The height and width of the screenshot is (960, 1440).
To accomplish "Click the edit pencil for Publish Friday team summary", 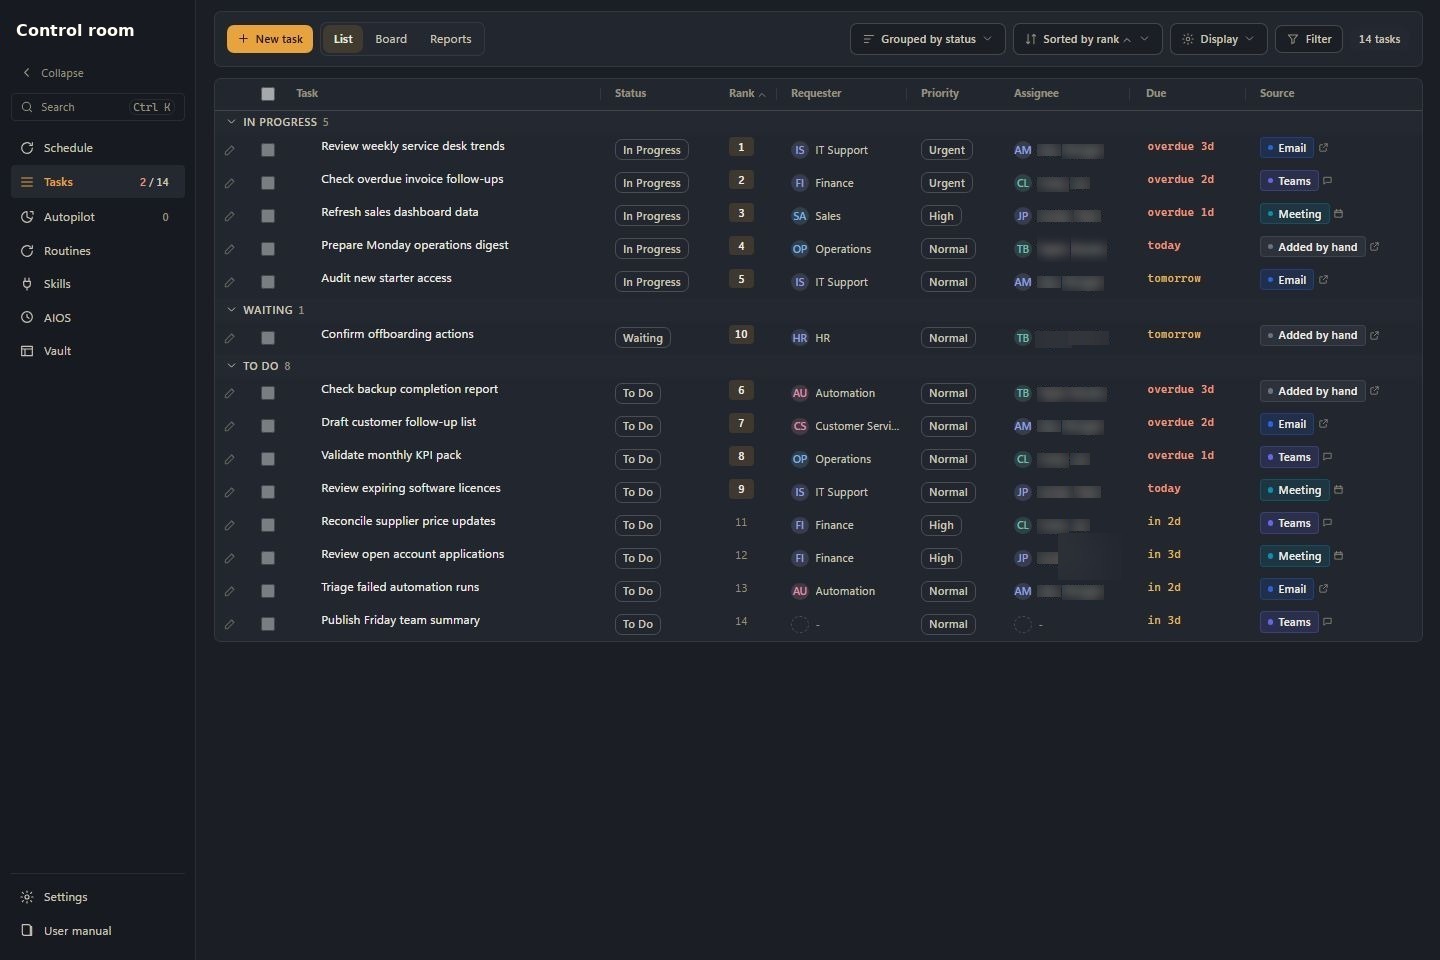I will (229, 624).
